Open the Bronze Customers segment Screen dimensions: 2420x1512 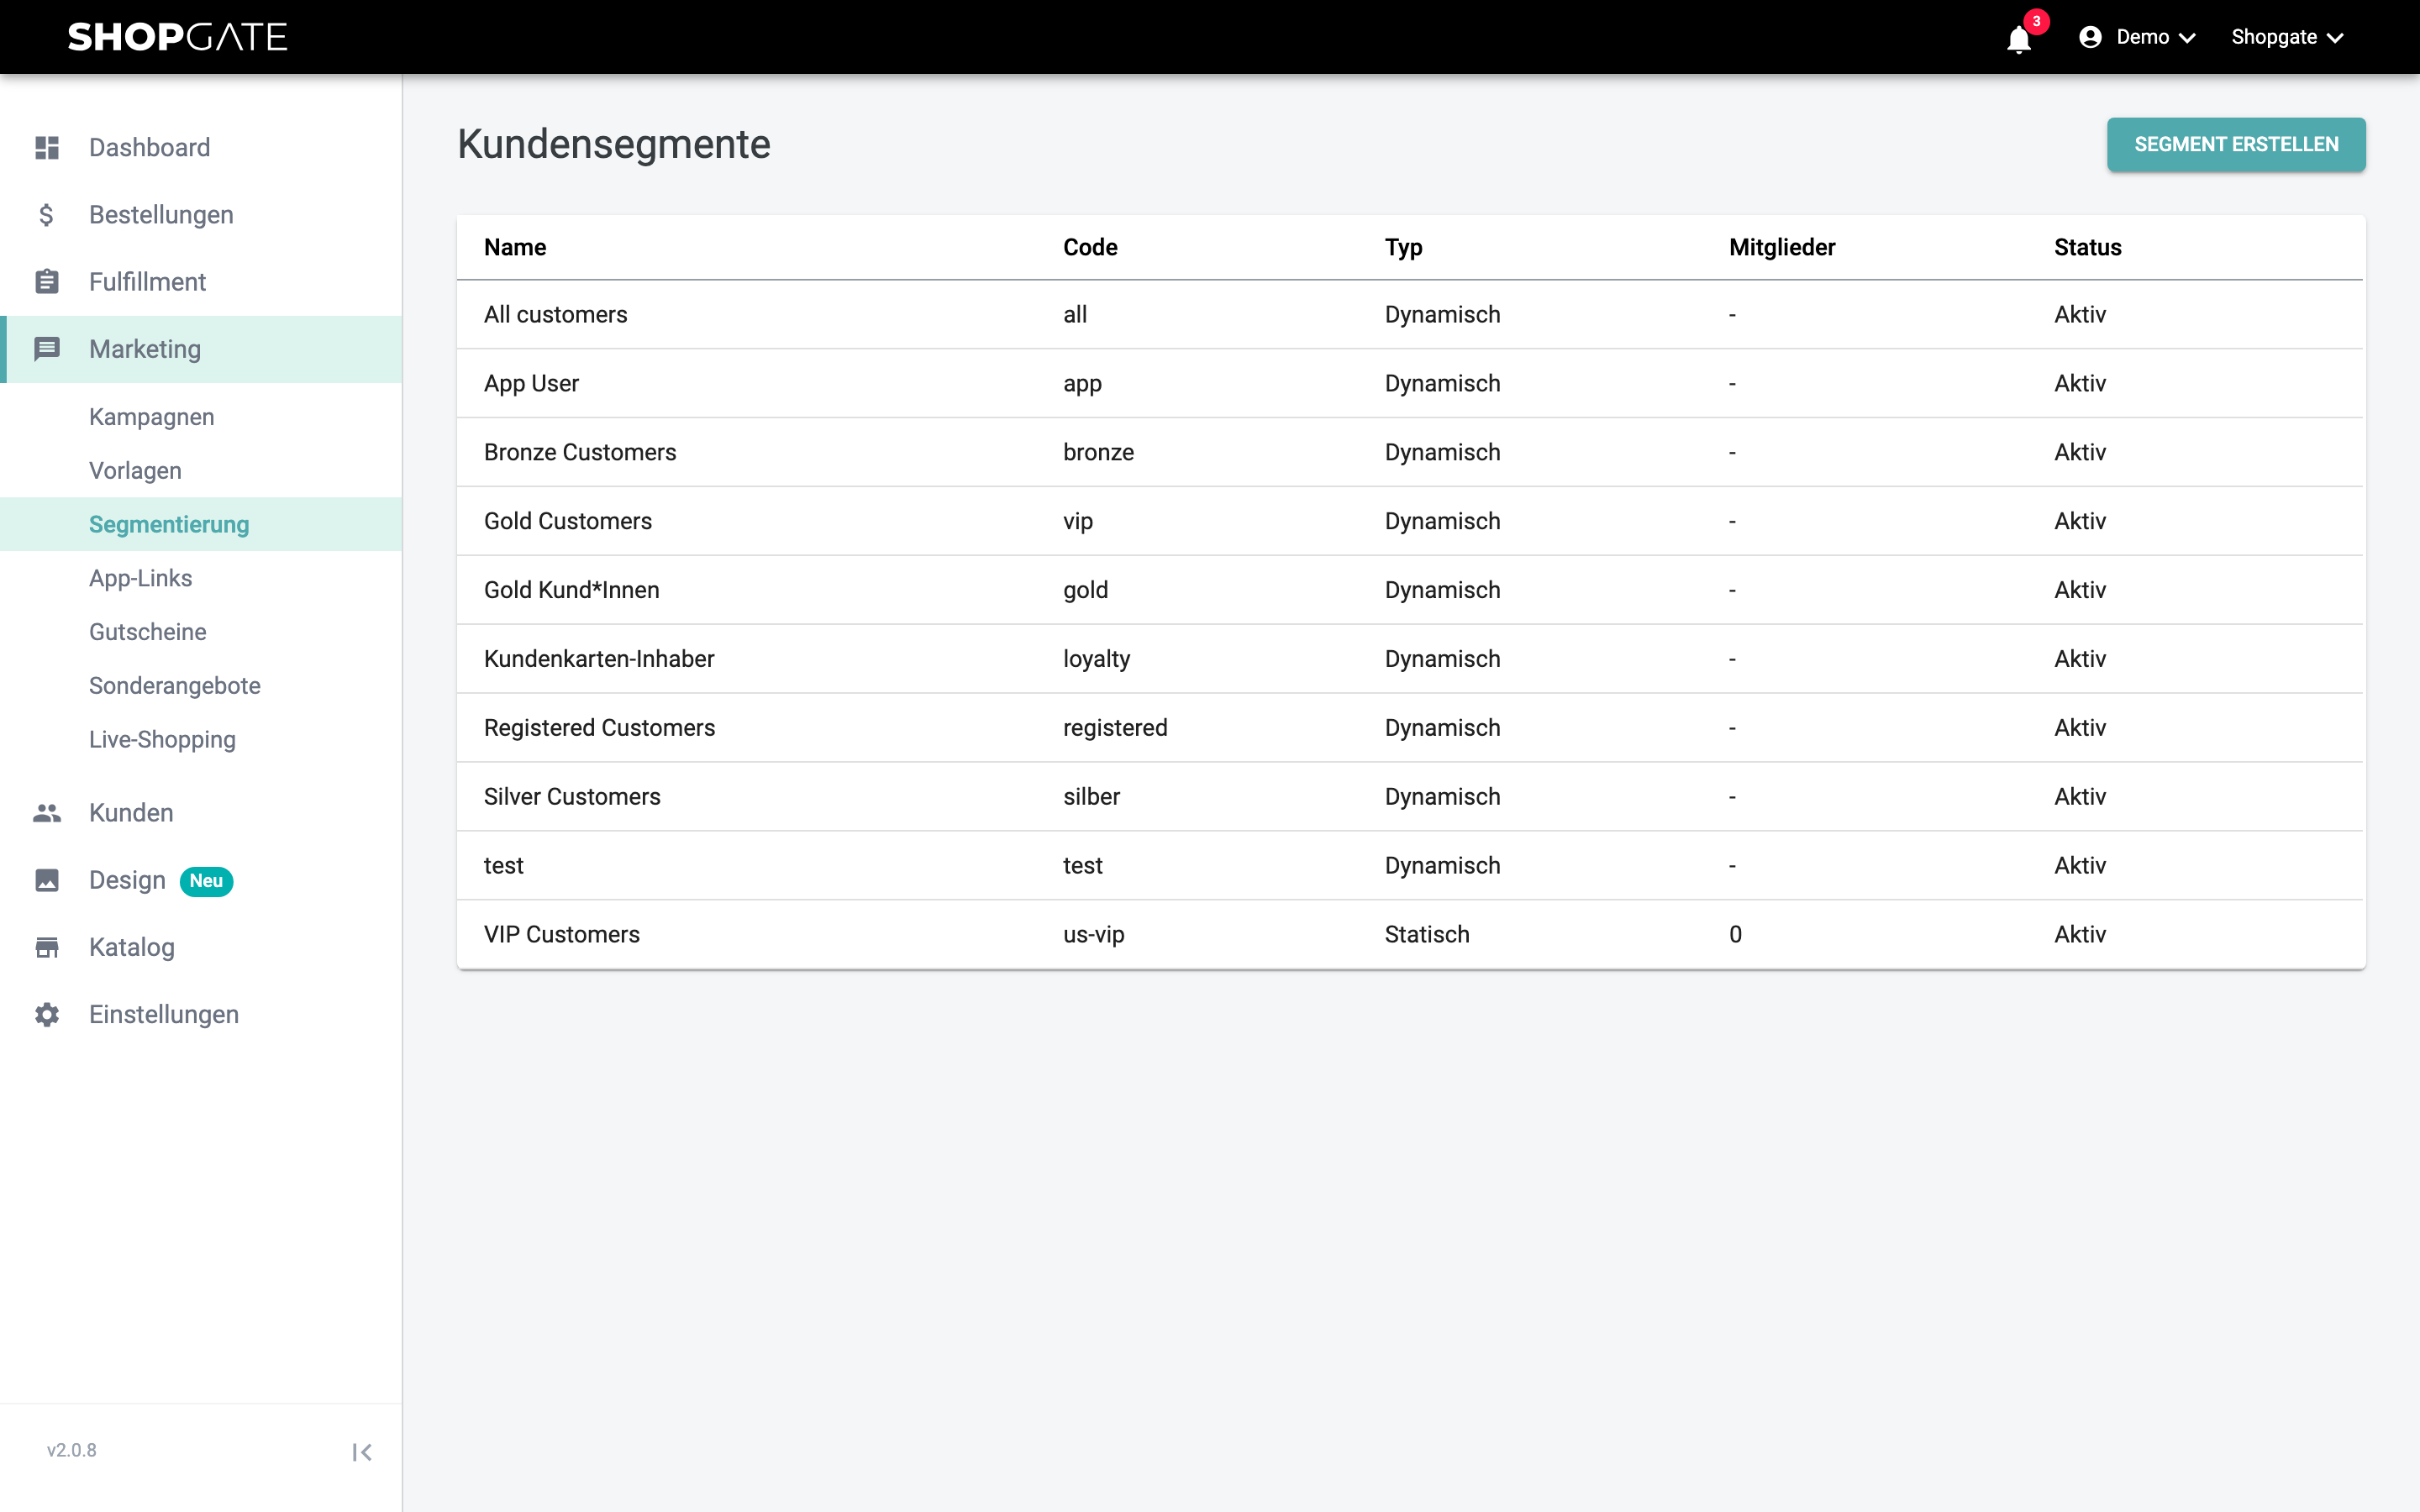click(x=1410, y=453)
